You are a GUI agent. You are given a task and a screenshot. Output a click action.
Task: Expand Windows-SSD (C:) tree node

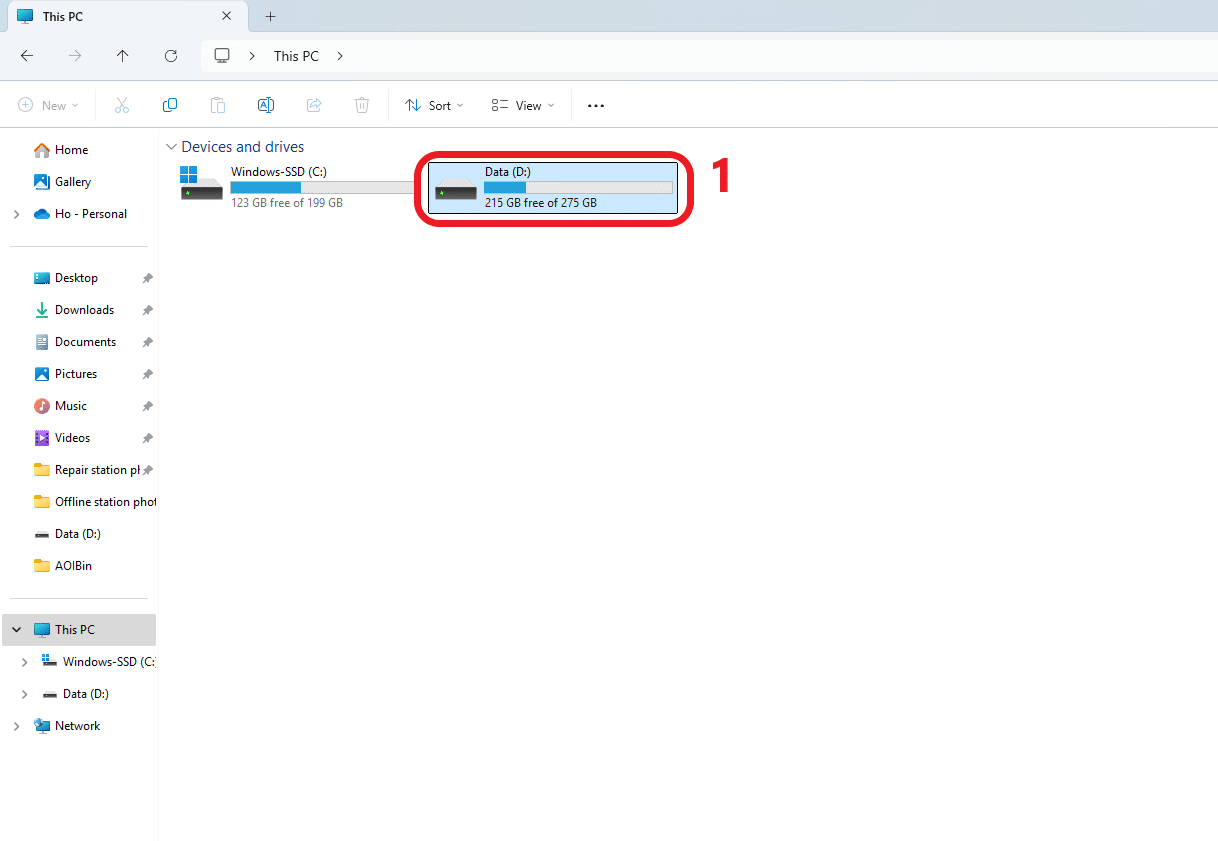[25, 662]
